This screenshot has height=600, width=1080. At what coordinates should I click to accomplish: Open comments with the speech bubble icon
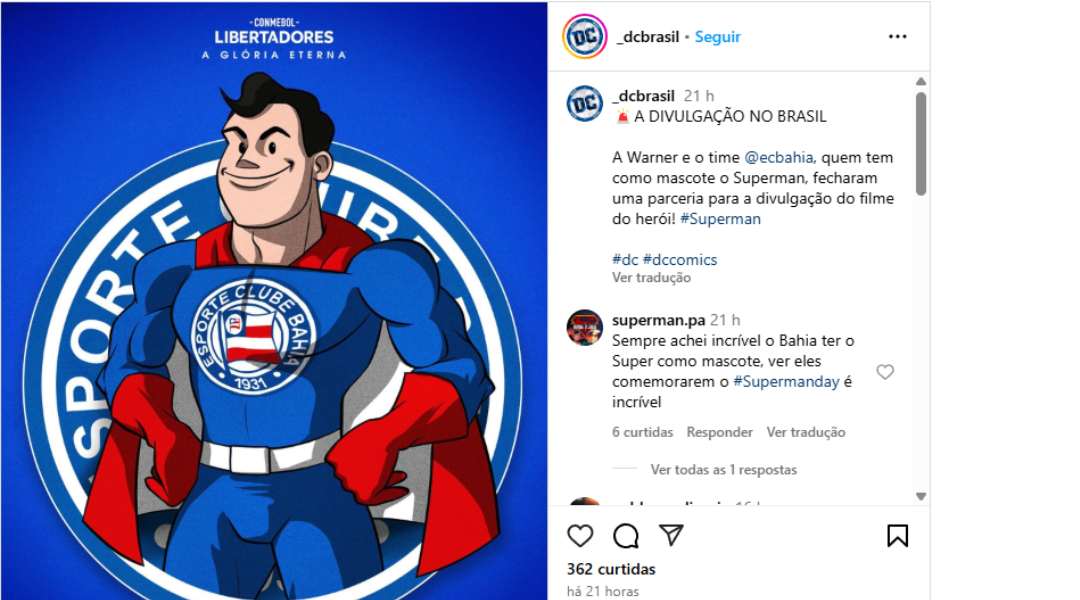625,535
